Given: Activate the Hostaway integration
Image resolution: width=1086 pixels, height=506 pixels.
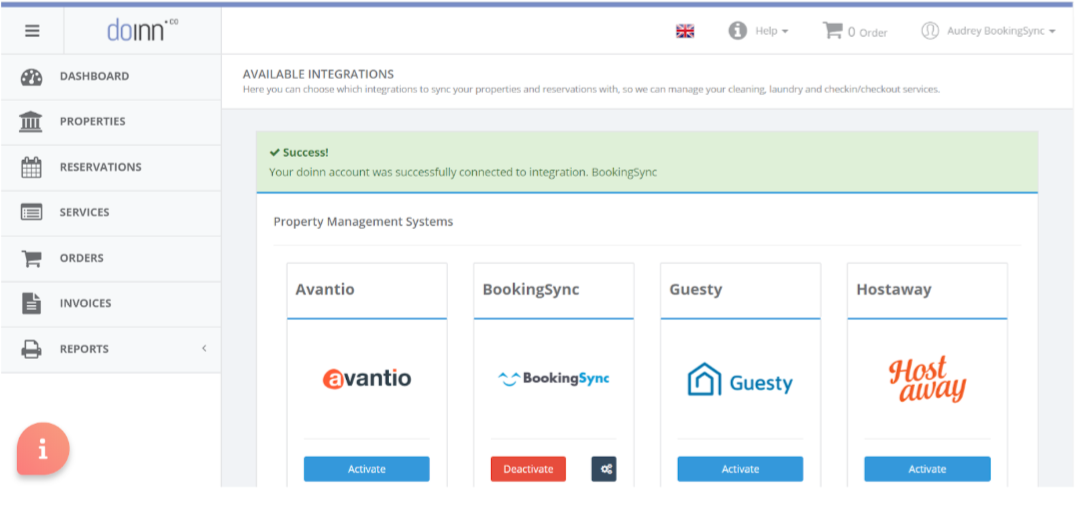Looking at the screenshot, I should point(927,469).
